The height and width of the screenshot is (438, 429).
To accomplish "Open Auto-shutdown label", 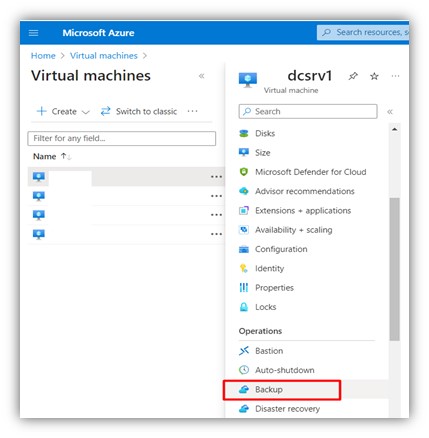I will (x=285, y=370).
